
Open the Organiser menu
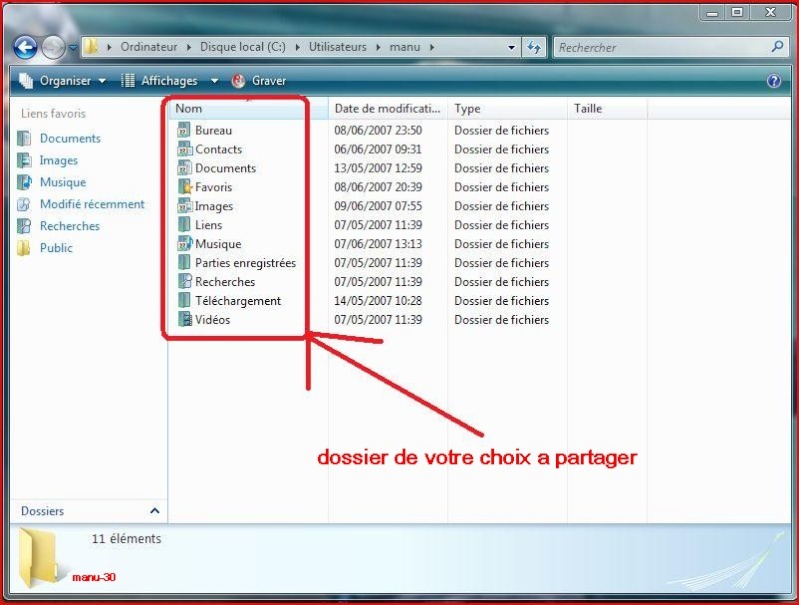[x=62, y=81]
